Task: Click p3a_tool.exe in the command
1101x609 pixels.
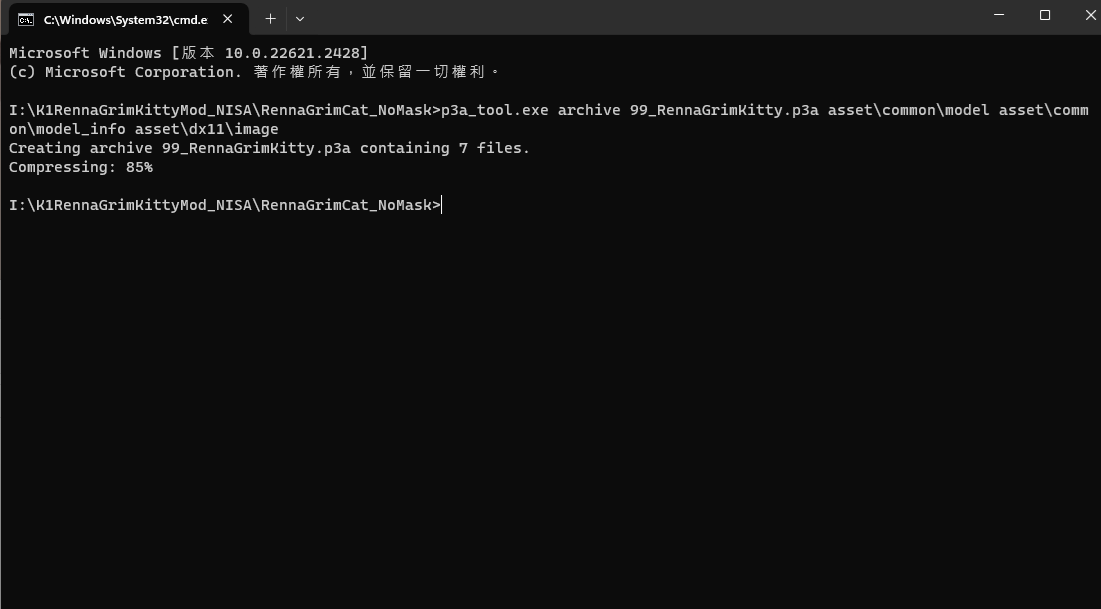Action: pos(494,110)
